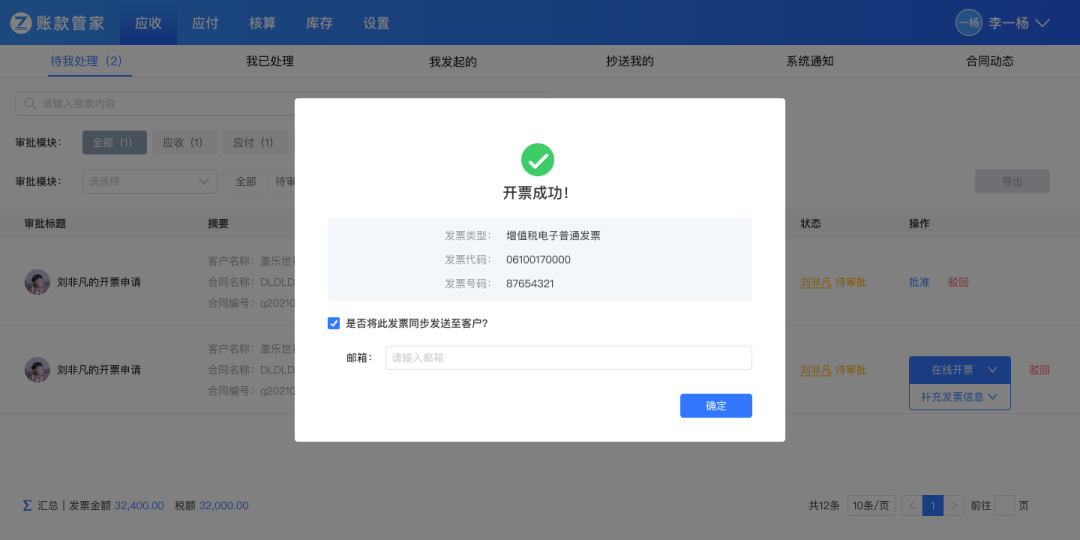The width and height of the screenshot is (1080, 540).
Task: Click 发票金额 32,400.00 value
Action: click(x=139, y=506)
